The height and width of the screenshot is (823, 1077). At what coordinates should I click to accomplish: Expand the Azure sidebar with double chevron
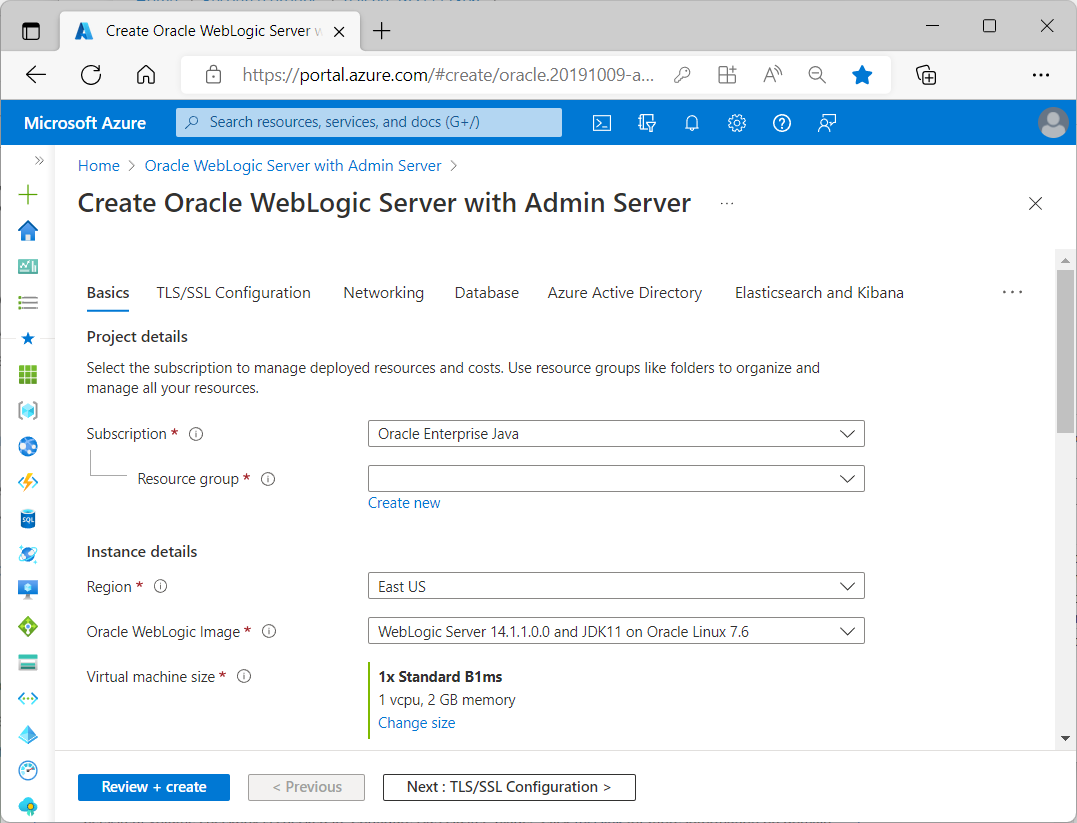[39, 160]
